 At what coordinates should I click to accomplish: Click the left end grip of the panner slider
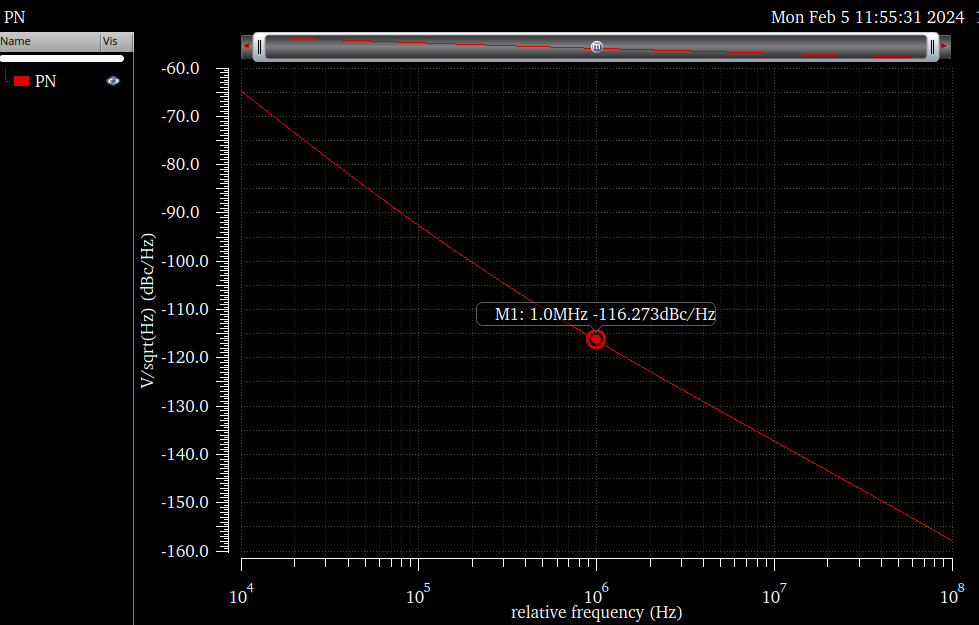point(258,44)
